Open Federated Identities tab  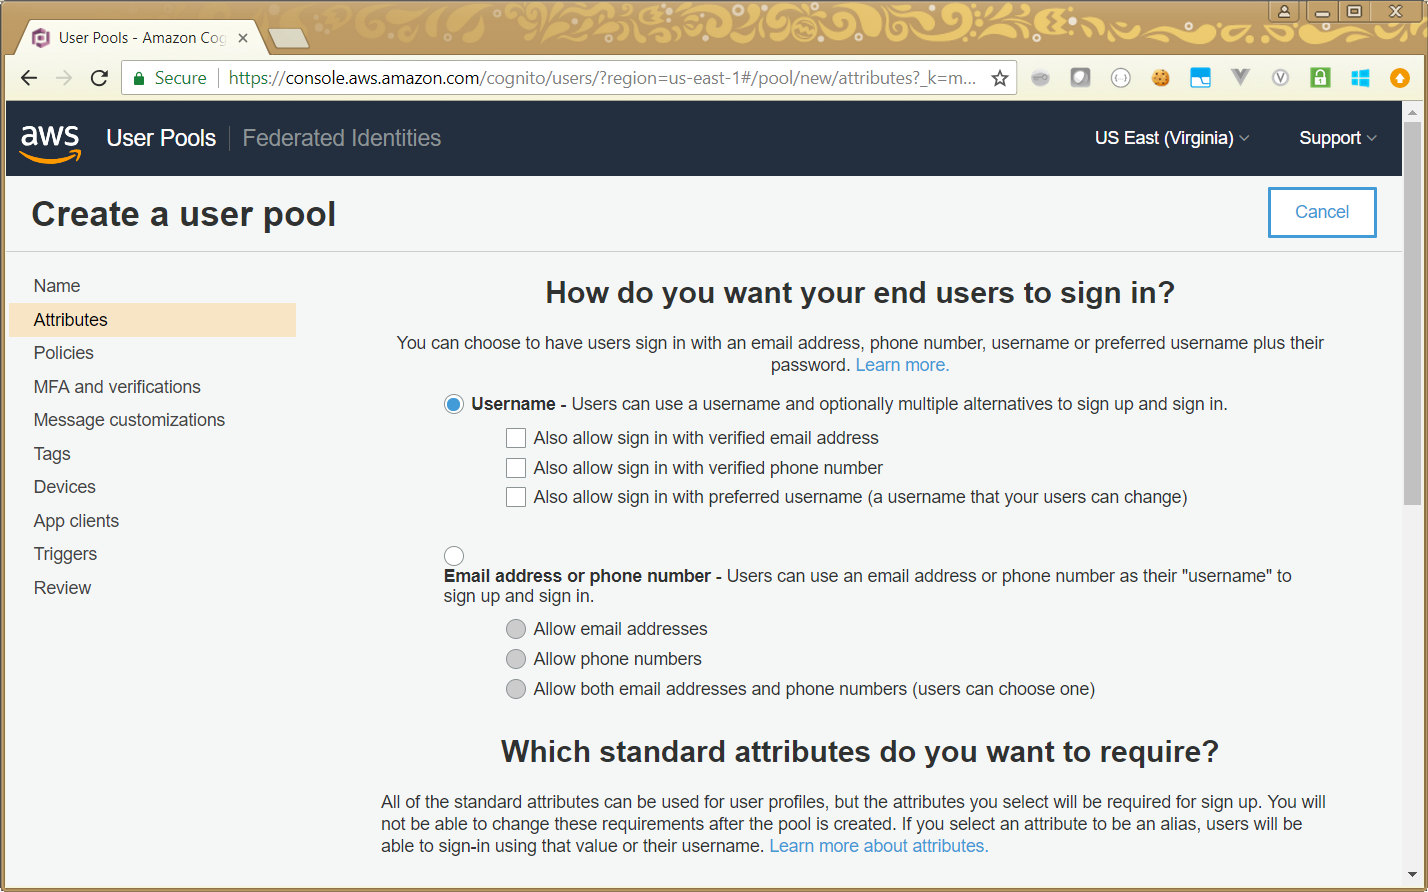click(x=341, y=138)
